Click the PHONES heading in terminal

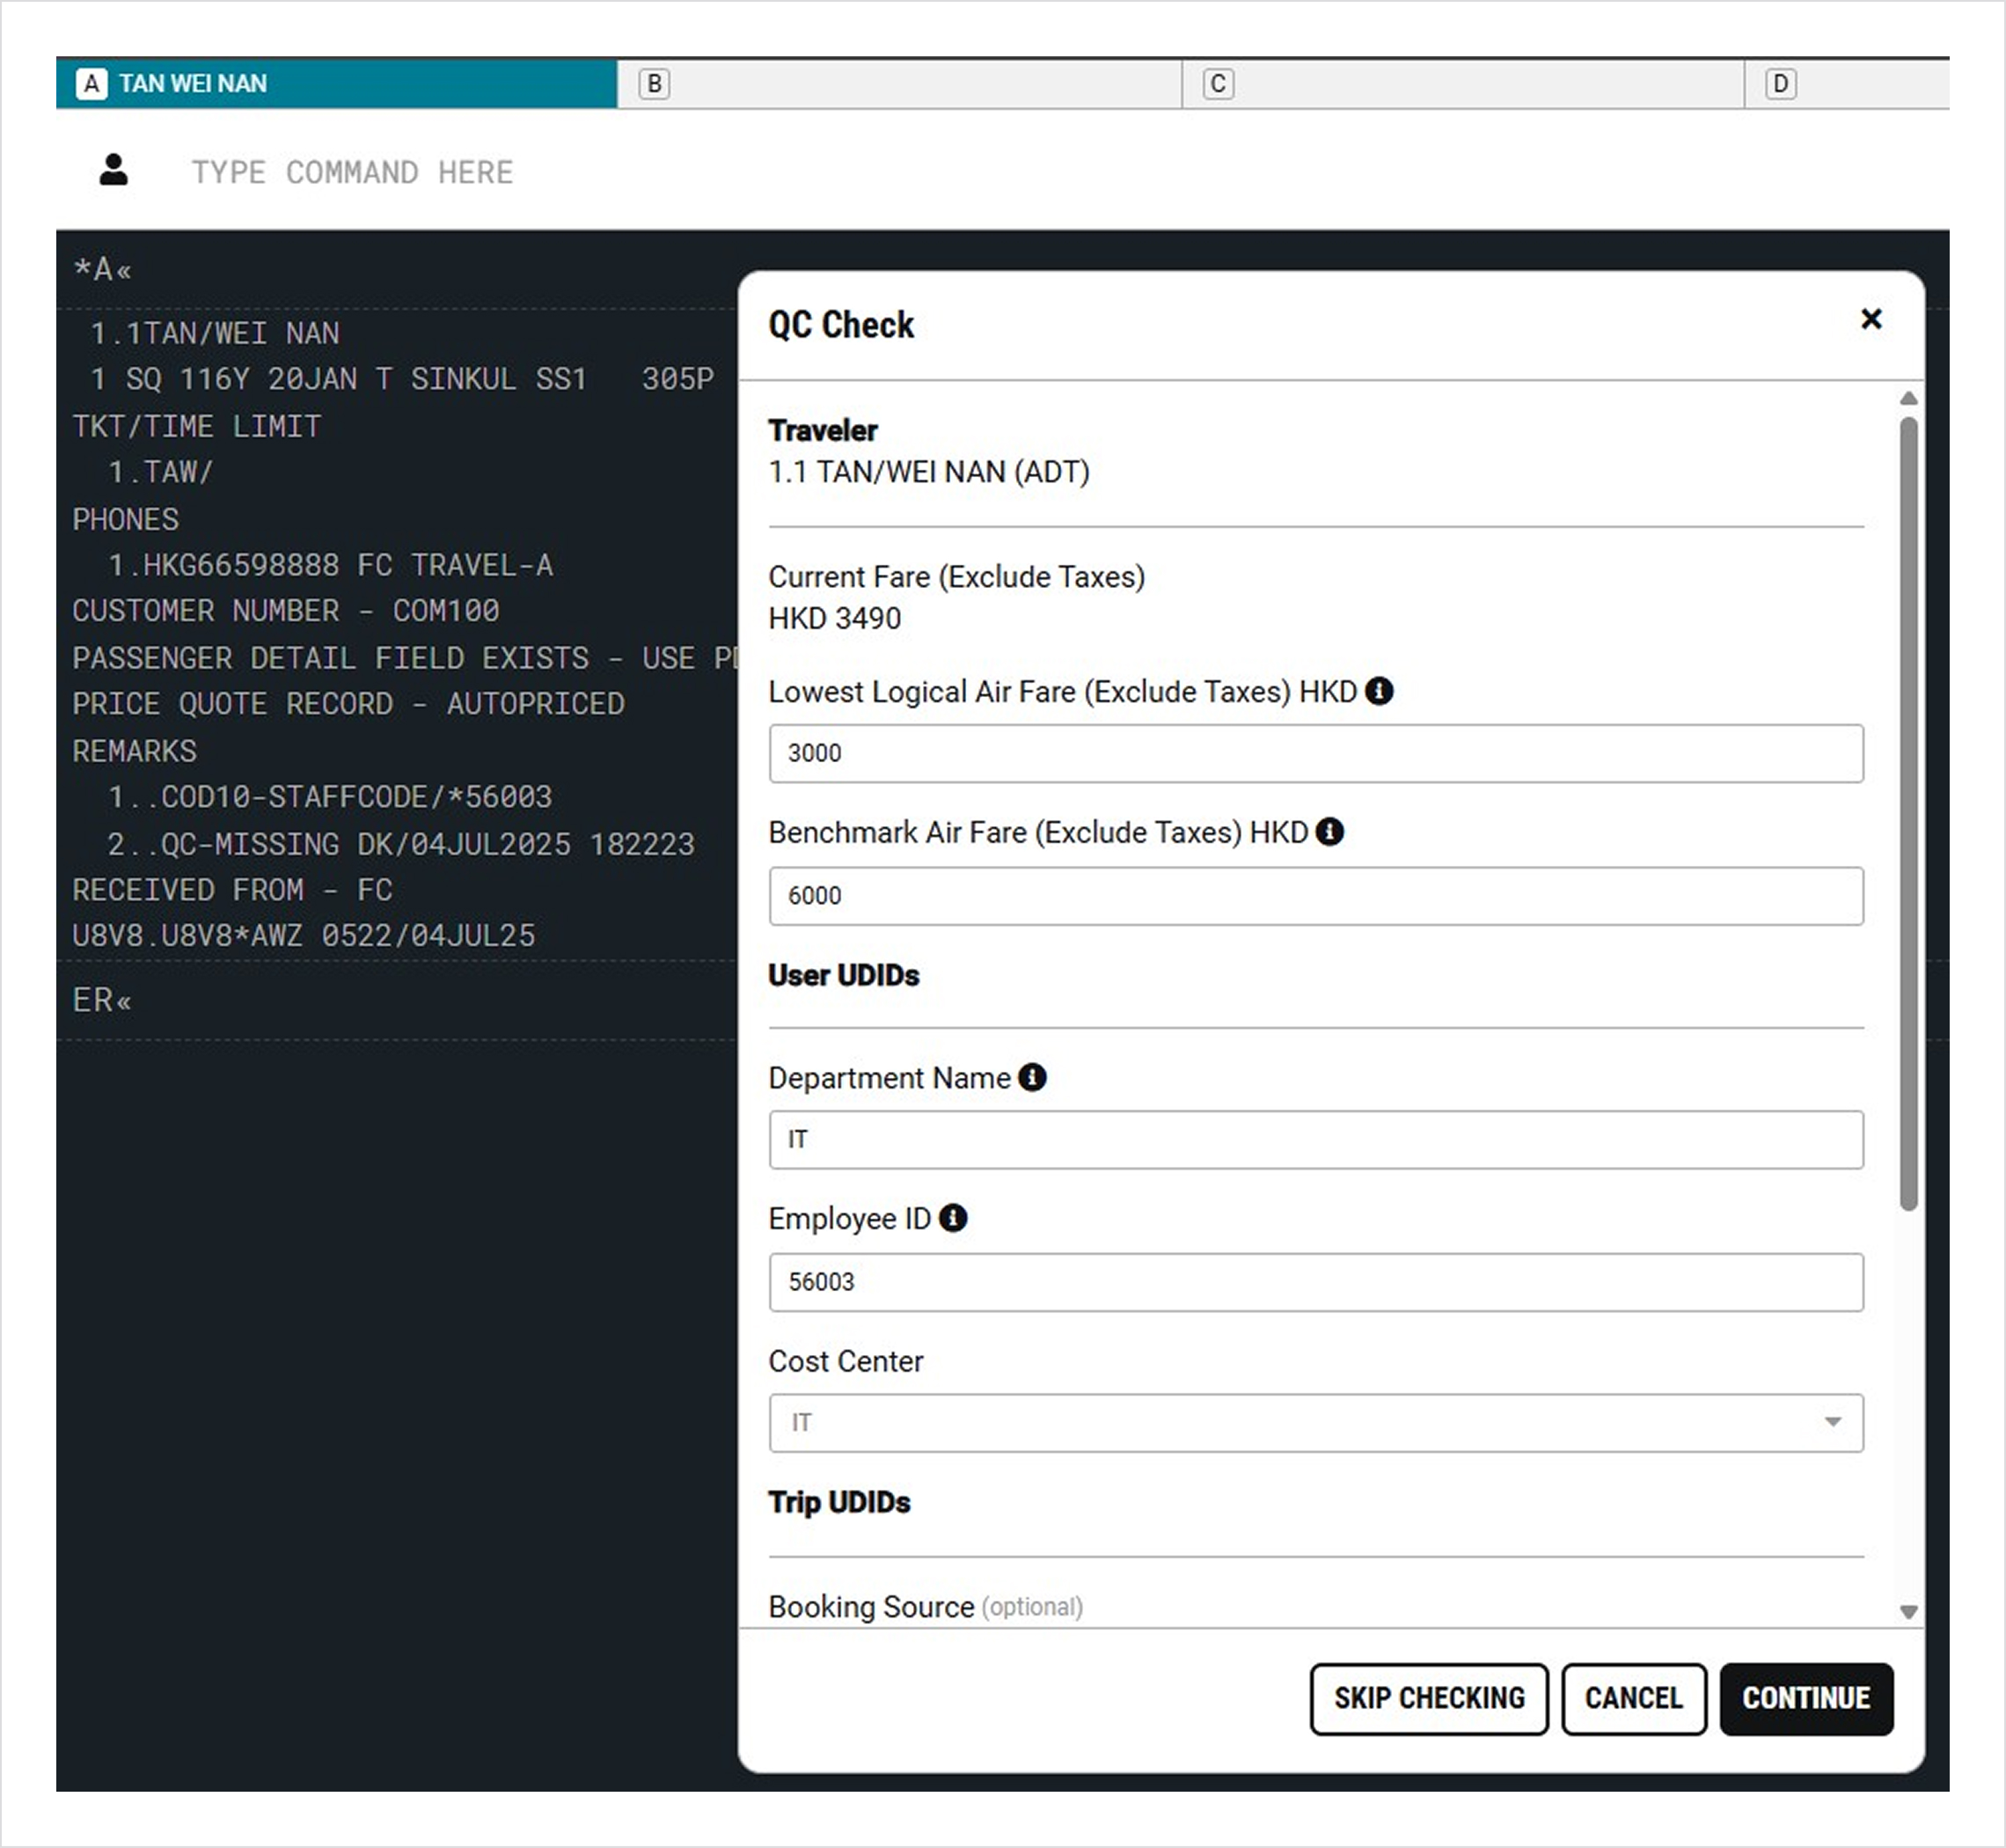coord(126,519)
